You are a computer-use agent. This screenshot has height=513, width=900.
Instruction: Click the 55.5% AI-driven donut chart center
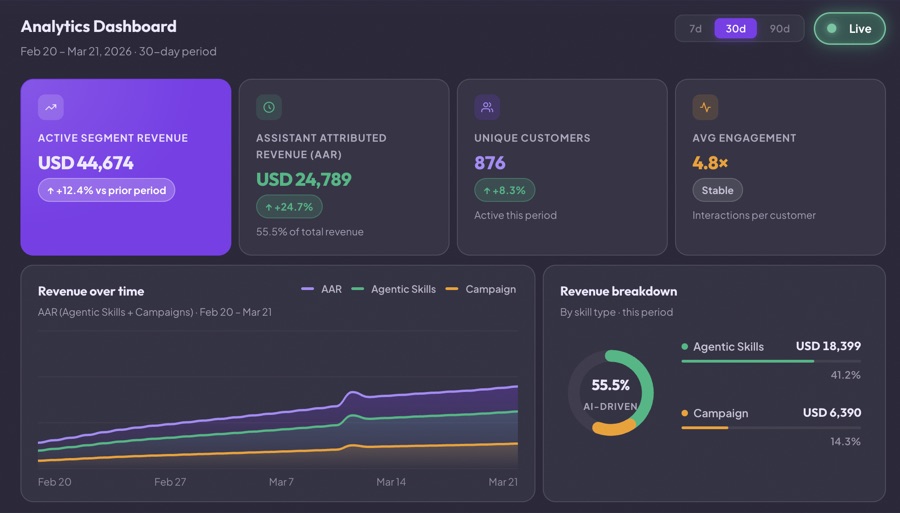click(x=611, y=393)
